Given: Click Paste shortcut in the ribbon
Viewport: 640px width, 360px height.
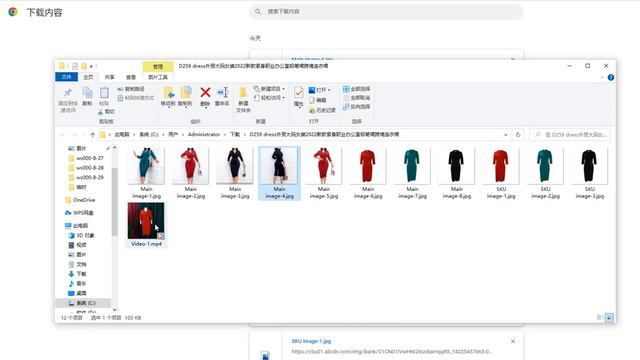Looking at the screenshot, I should click(x=136, y=98).
